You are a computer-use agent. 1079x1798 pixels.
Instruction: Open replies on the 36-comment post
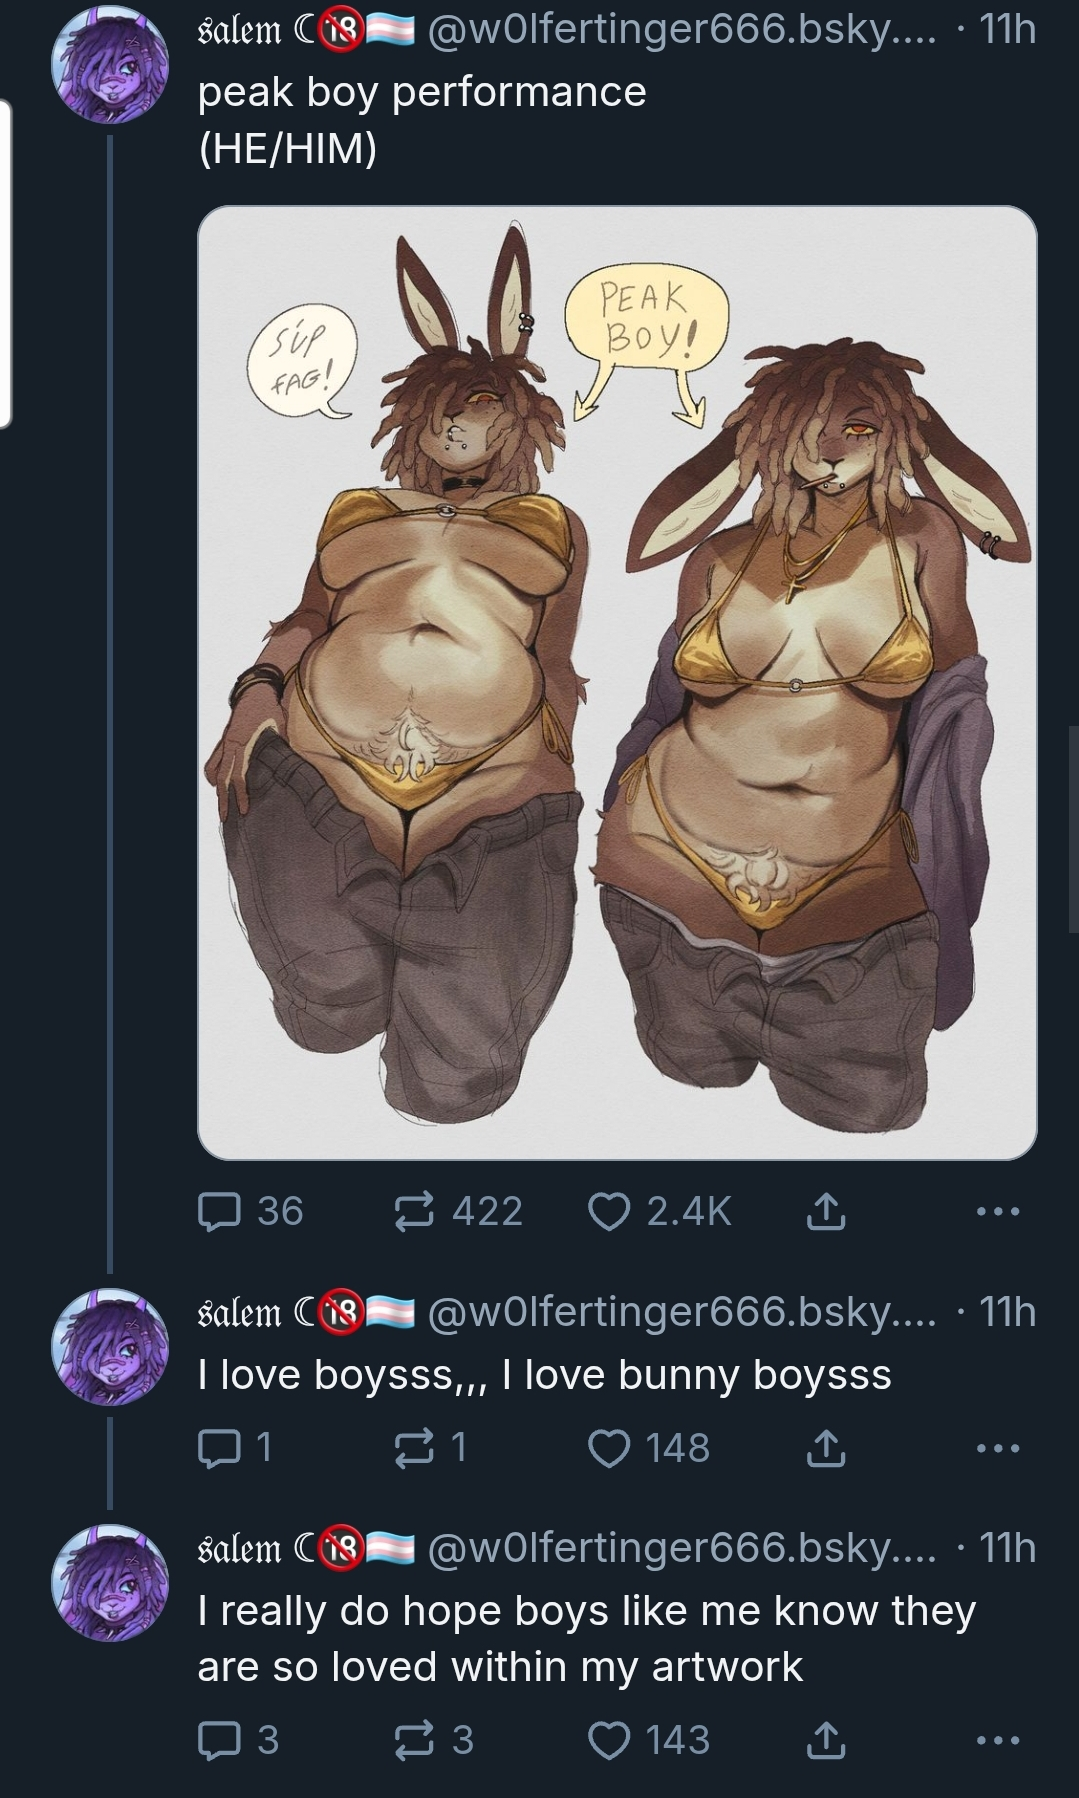[250, 1211]
